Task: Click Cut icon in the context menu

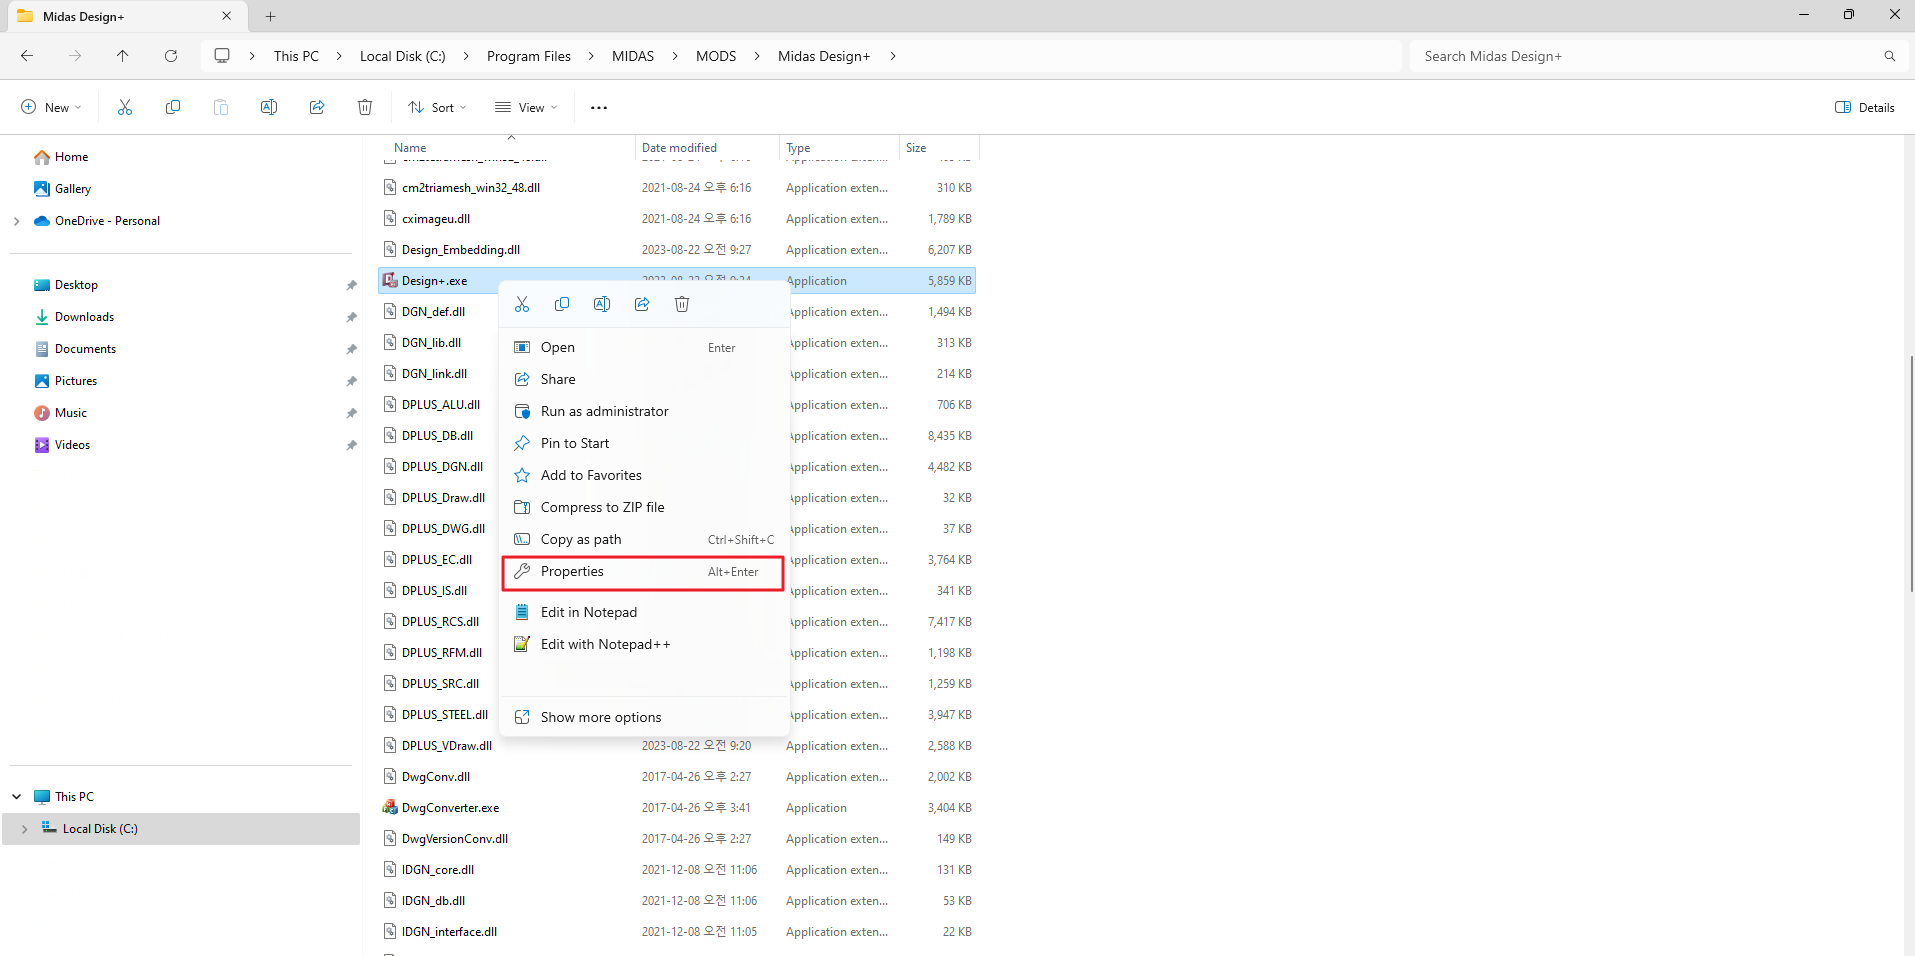Action: pyautogui.click(x=522, y=304)
